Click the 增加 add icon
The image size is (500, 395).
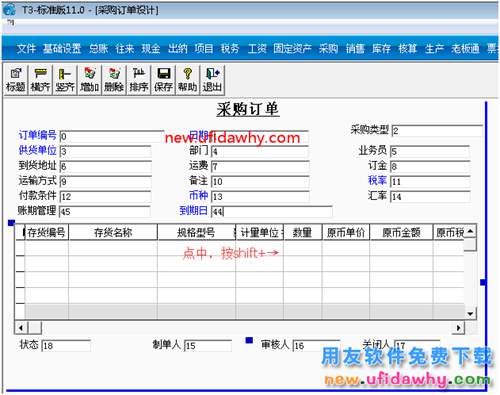pos(90,80)
